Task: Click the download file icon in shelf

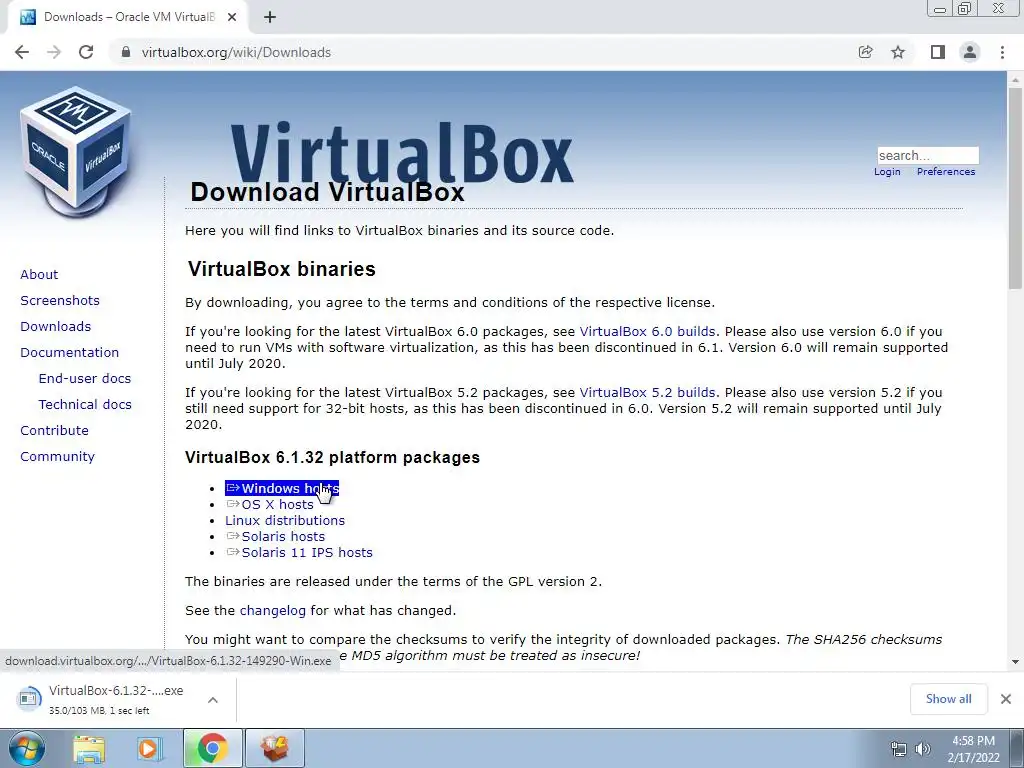Action: coord(29,698)
